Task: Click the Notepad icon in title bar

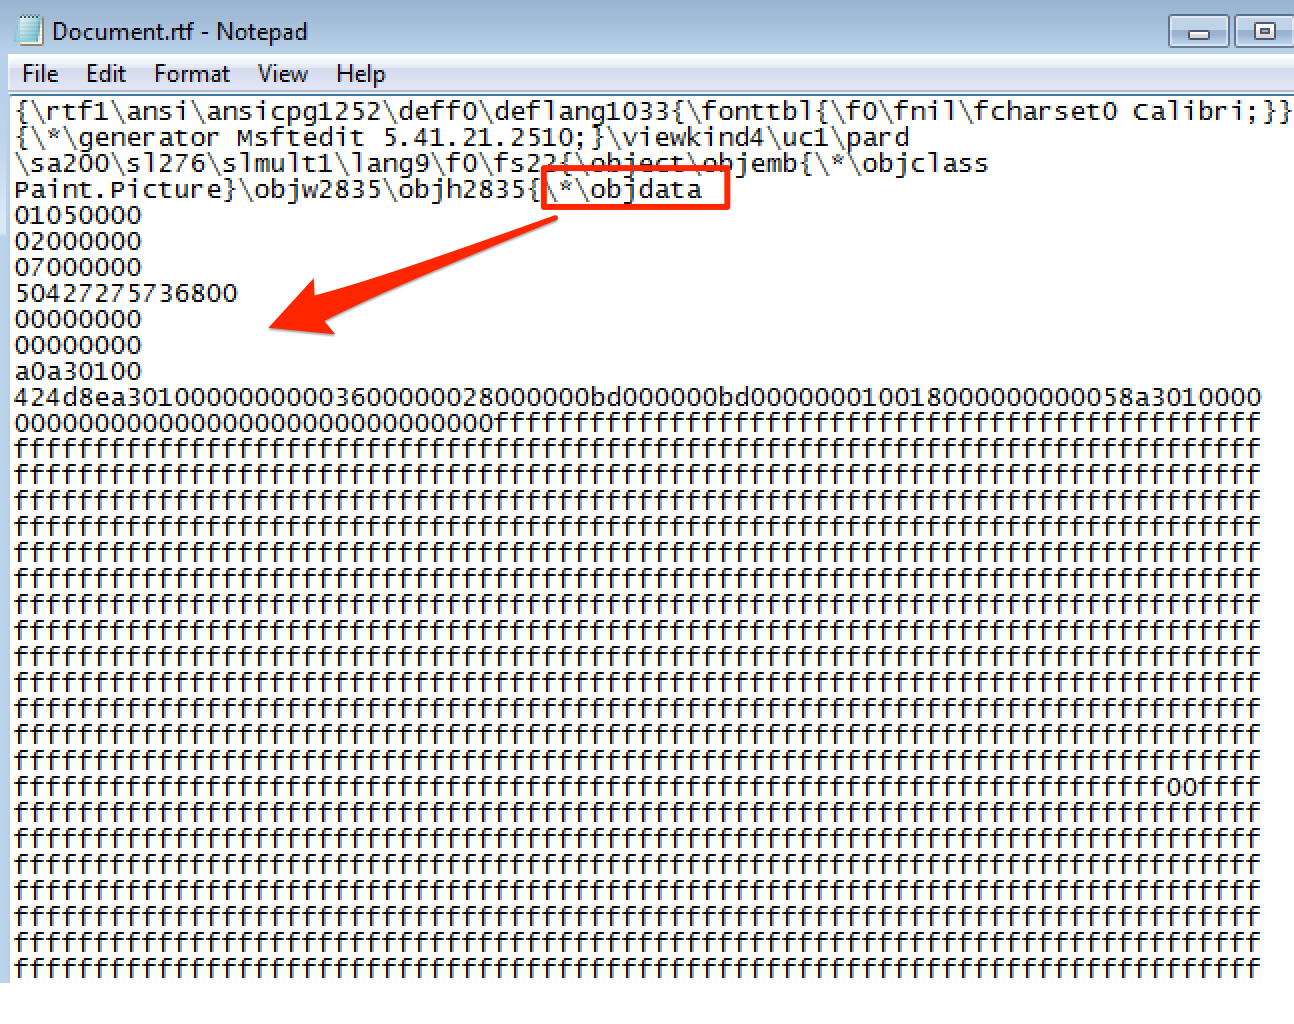Action: (x=30, y=31)
